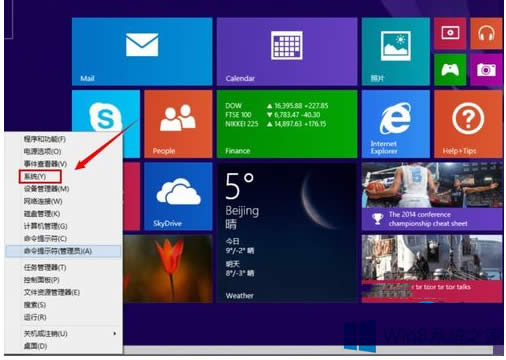Open the Beijing Weather tile
The width and height of the screenshot is (506, 360).
pyautogui.click(x=287, y=233)
